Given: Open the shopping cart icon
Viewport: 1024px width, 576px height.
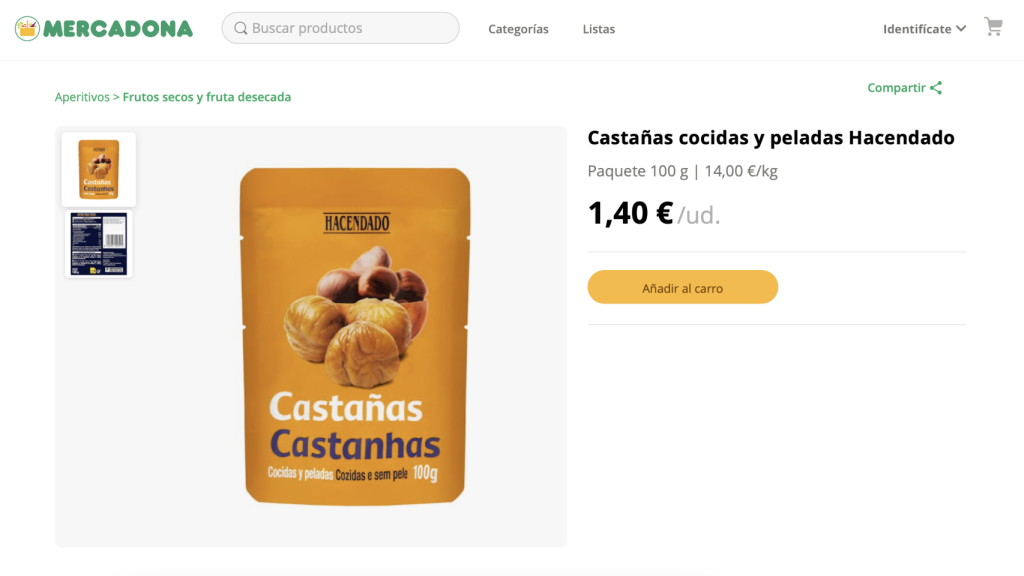Looking at the screenshot, I should tap(993, 27).
